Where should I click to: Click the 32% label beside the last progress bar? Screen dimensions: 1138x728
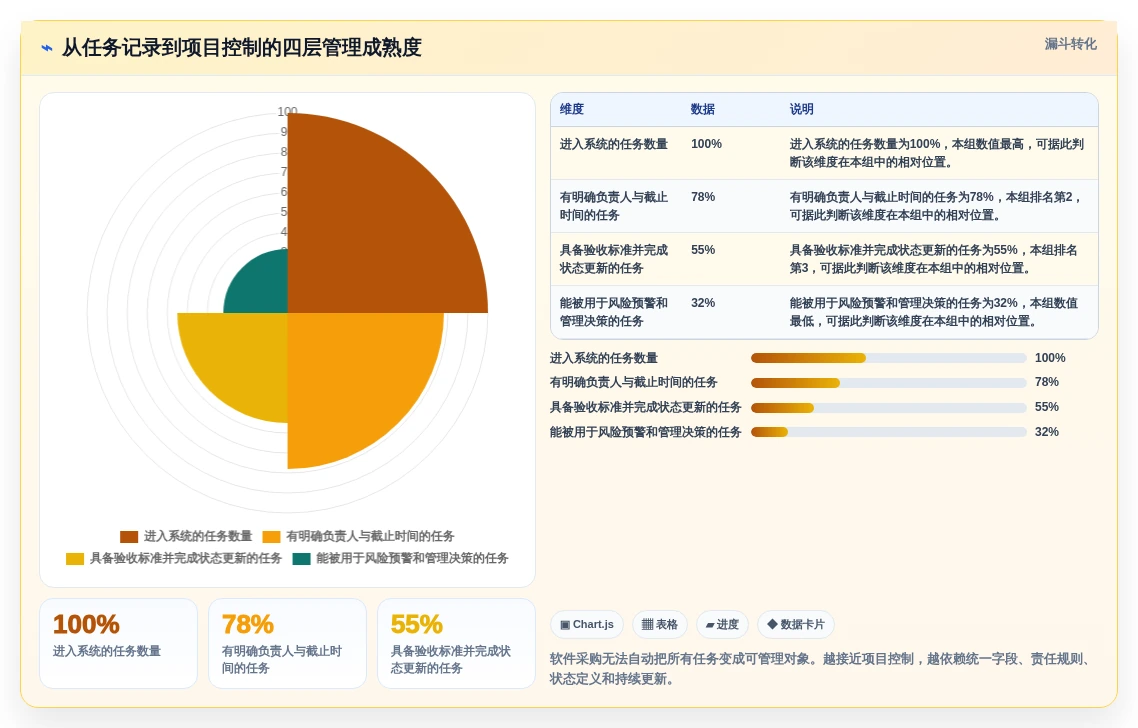[x=1047, y=432]
